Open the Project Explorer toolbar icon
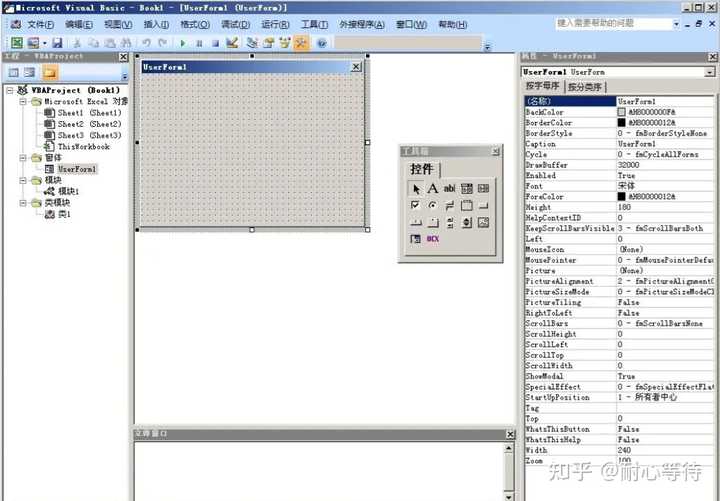 tap(252, 43)
